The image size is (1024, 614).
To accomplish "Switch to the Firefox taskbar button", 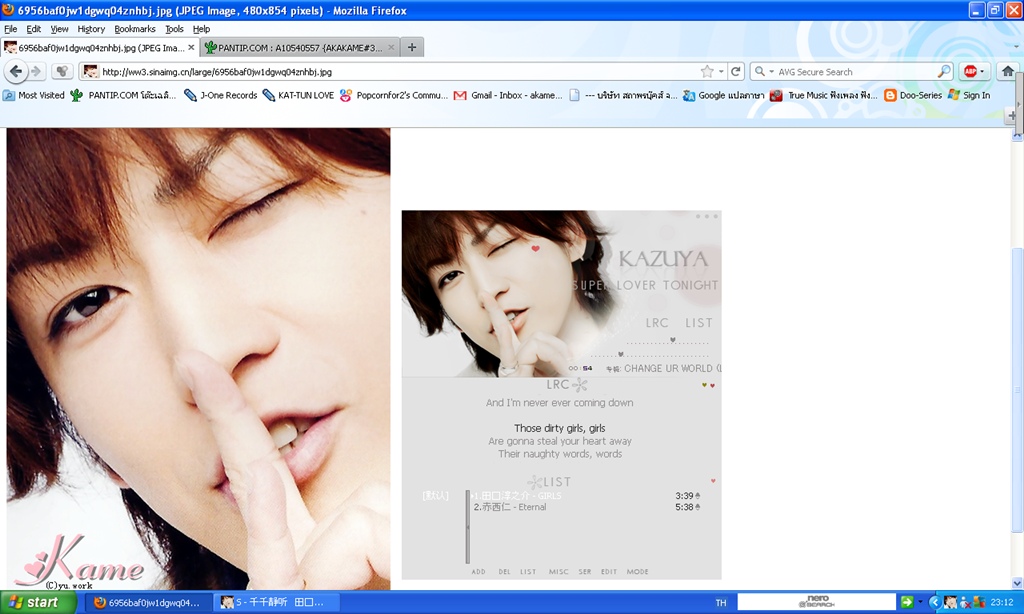I will pos(147,602).
